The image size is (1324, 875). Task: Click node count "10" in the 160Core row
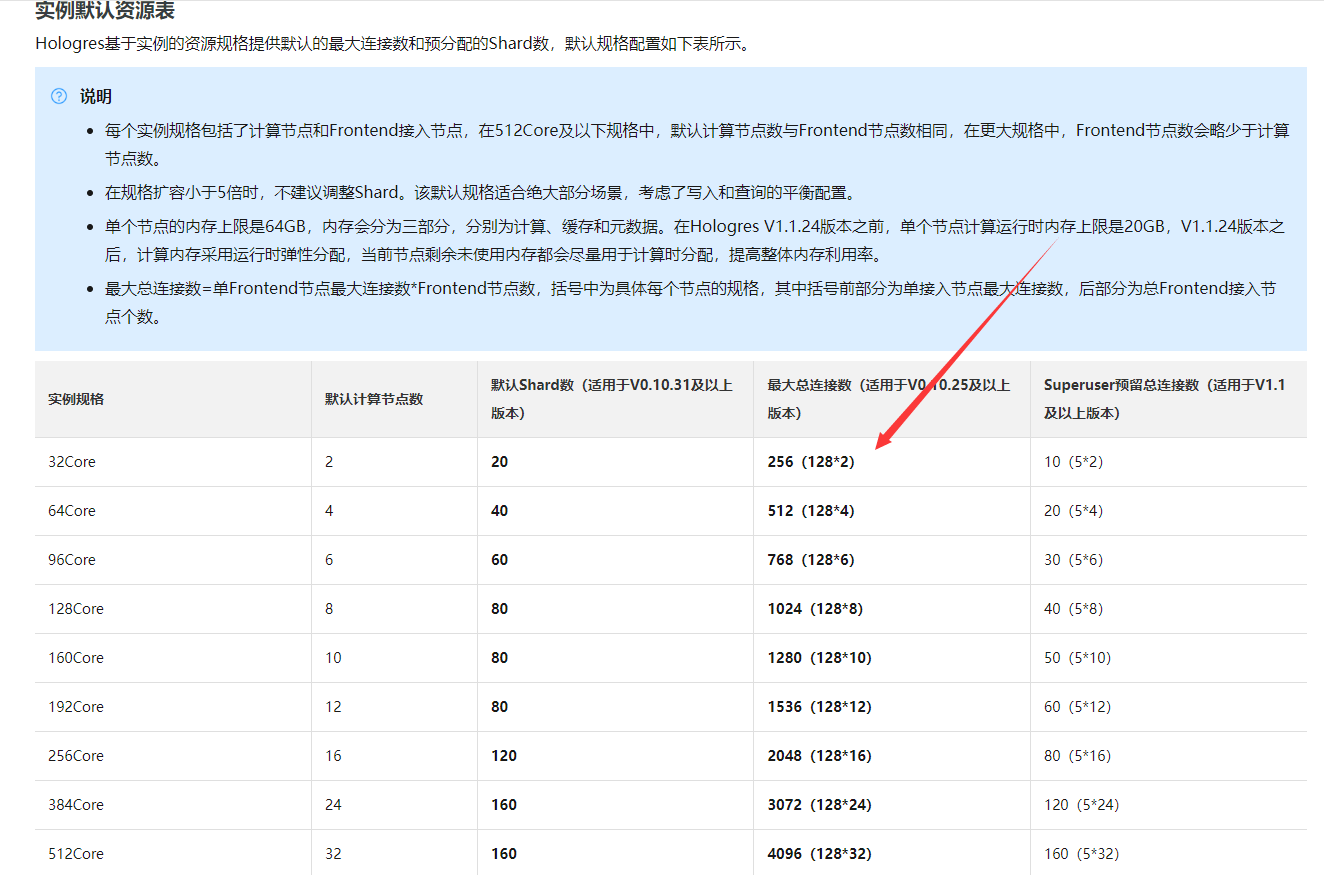pyautogui.click(x=333, y=658)
